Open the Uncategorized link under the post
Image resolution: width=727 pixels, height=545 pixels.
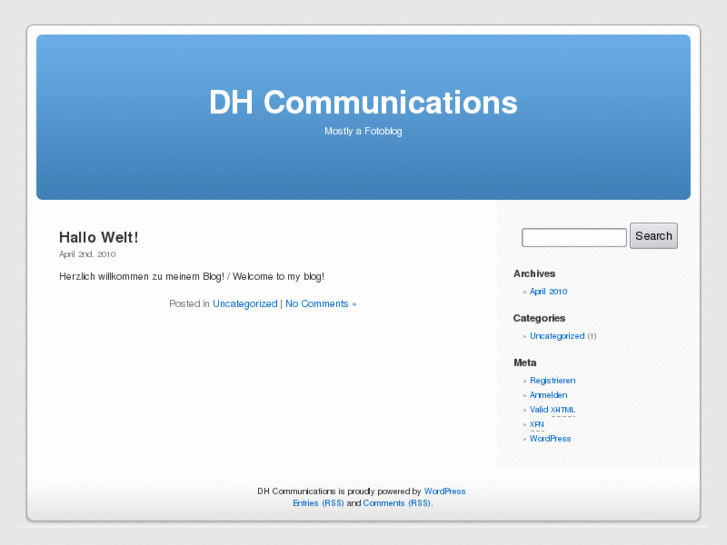click(x=245, y=304)
